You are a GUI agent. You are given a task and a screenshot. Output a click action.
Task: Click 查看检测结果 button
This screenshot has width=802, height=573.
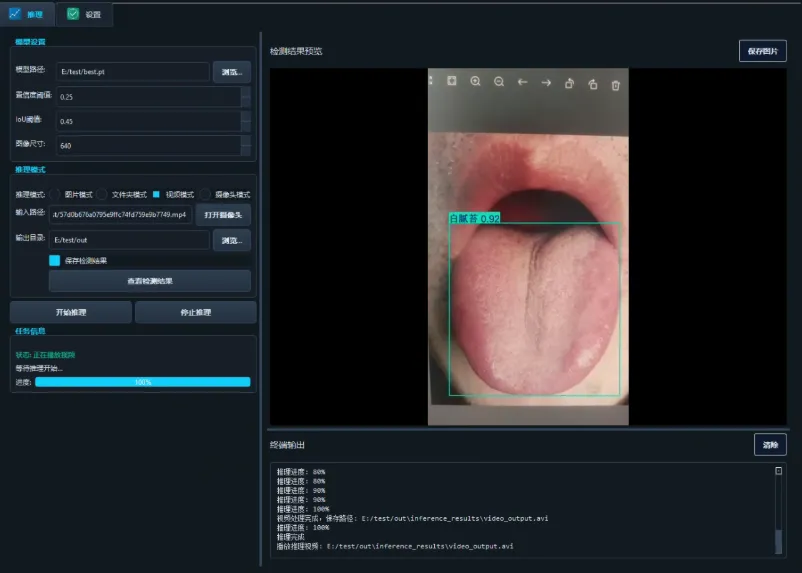point(150,281)
